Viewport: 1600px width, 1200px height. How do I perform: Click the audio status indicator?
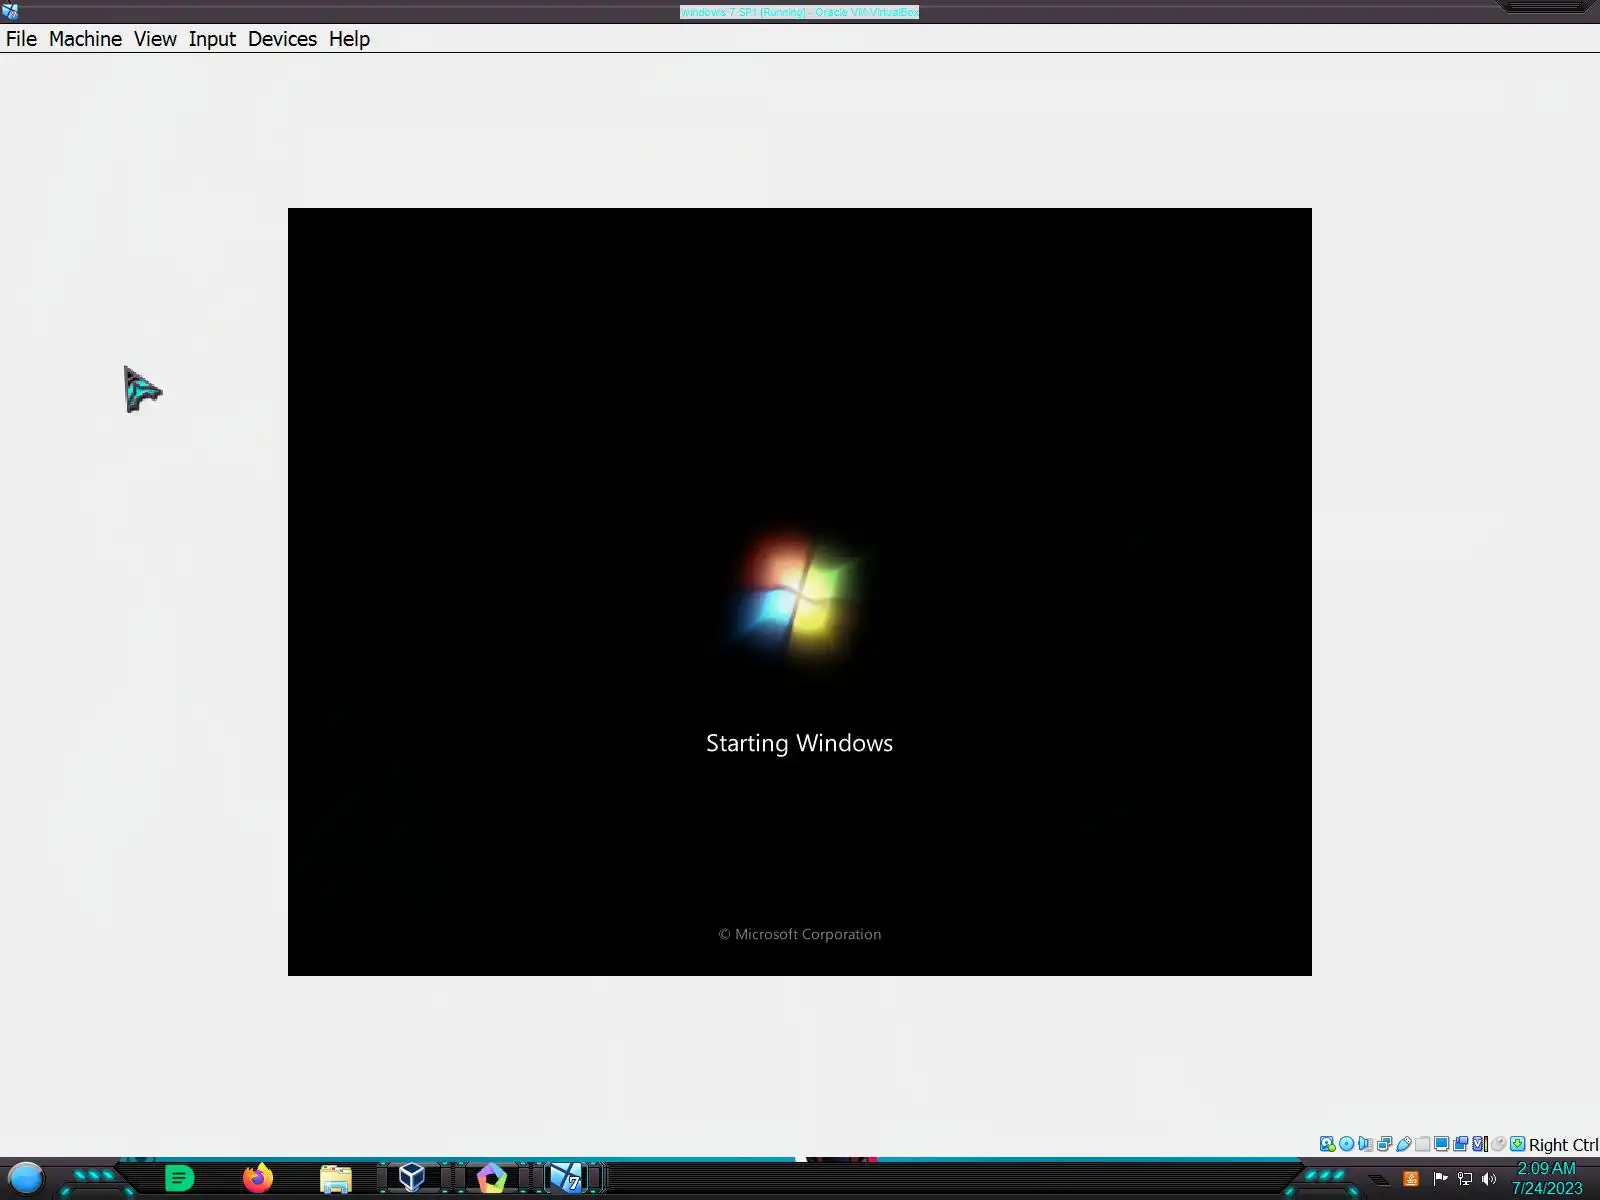(x=1365, y=1144)
